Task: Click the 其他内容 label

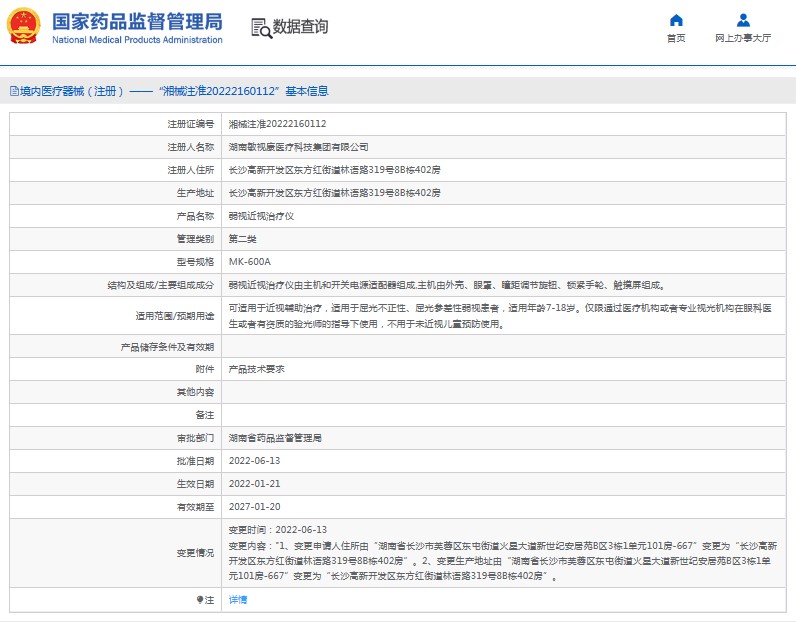Action: point(195,392)
